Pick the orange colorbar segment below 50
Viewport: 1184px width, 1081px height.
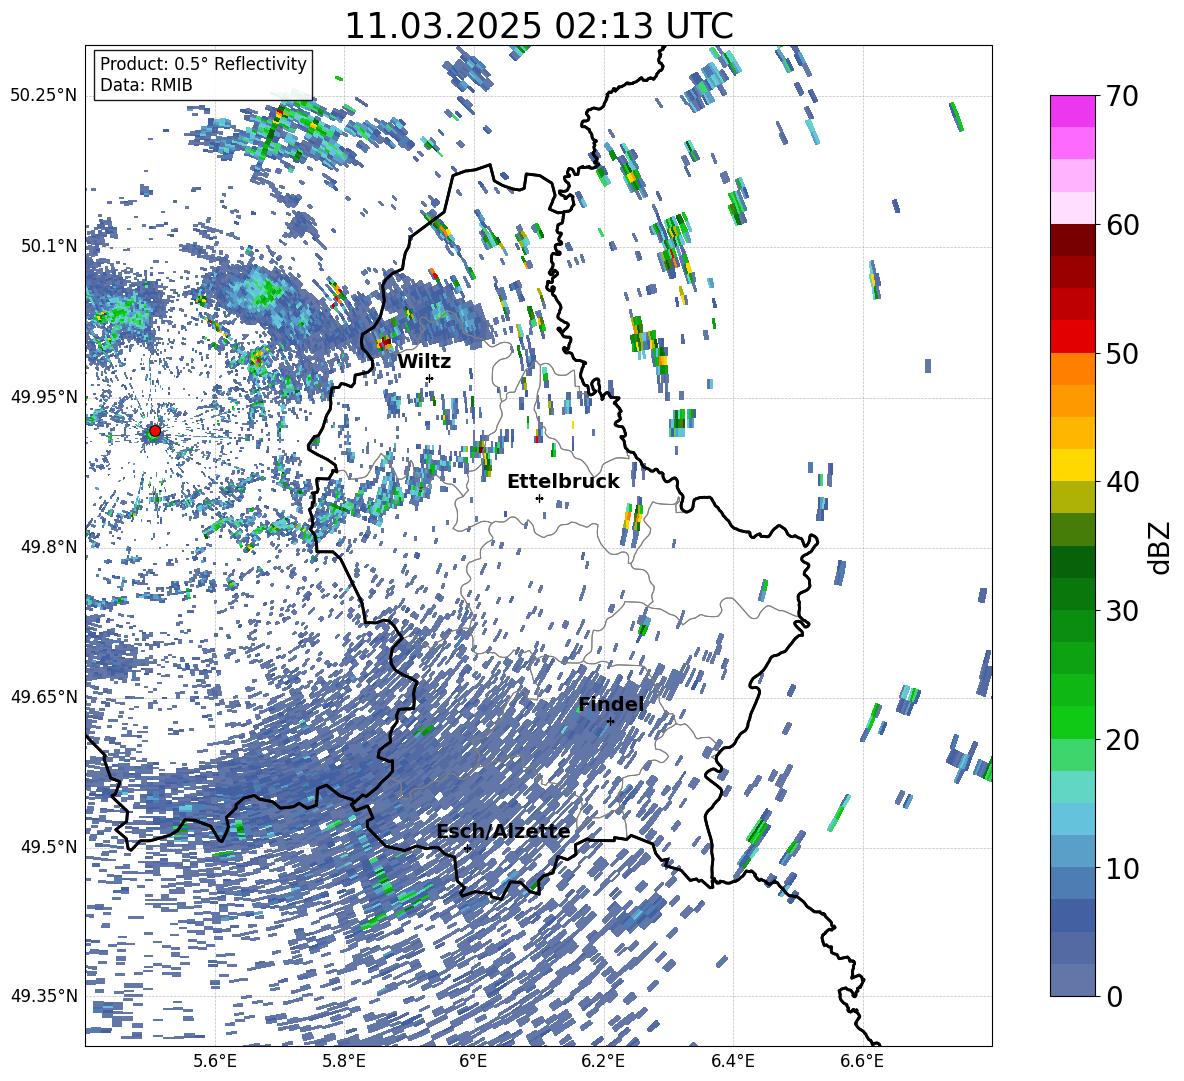tap(1072, 368)
